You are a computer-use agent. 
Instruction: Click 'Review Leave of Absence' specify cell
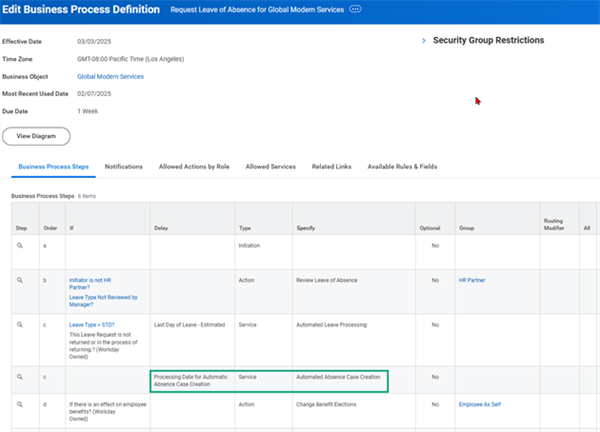327,280
